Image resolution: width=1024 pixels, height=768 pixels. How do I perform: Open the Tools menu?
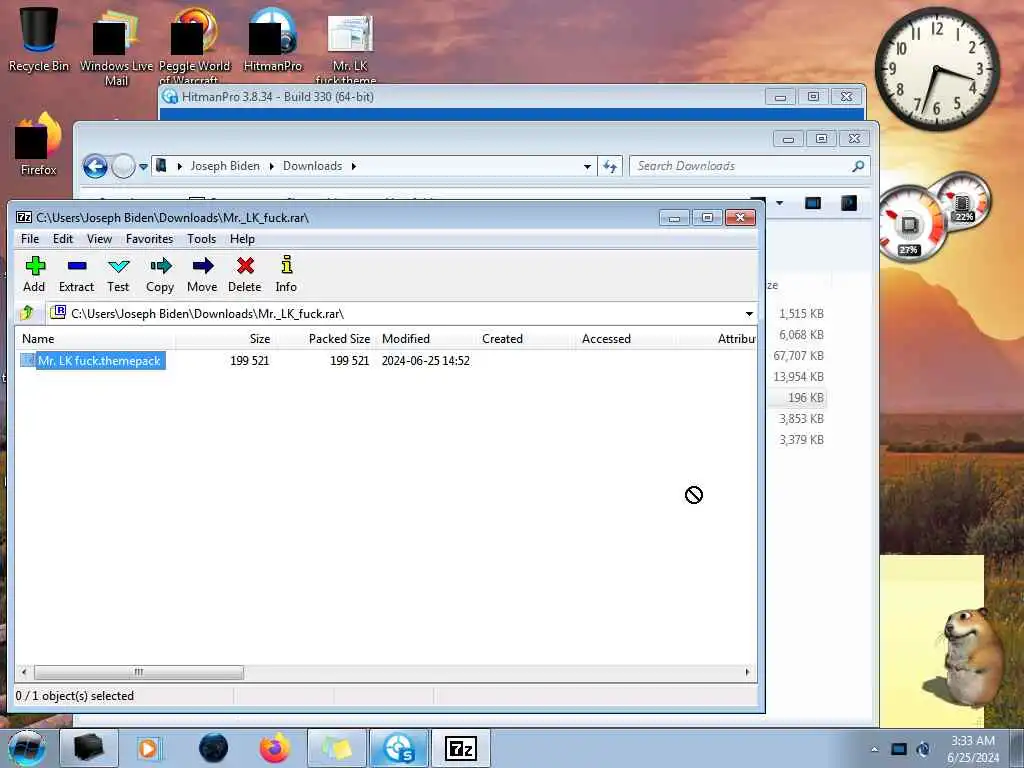pos(202,239)
